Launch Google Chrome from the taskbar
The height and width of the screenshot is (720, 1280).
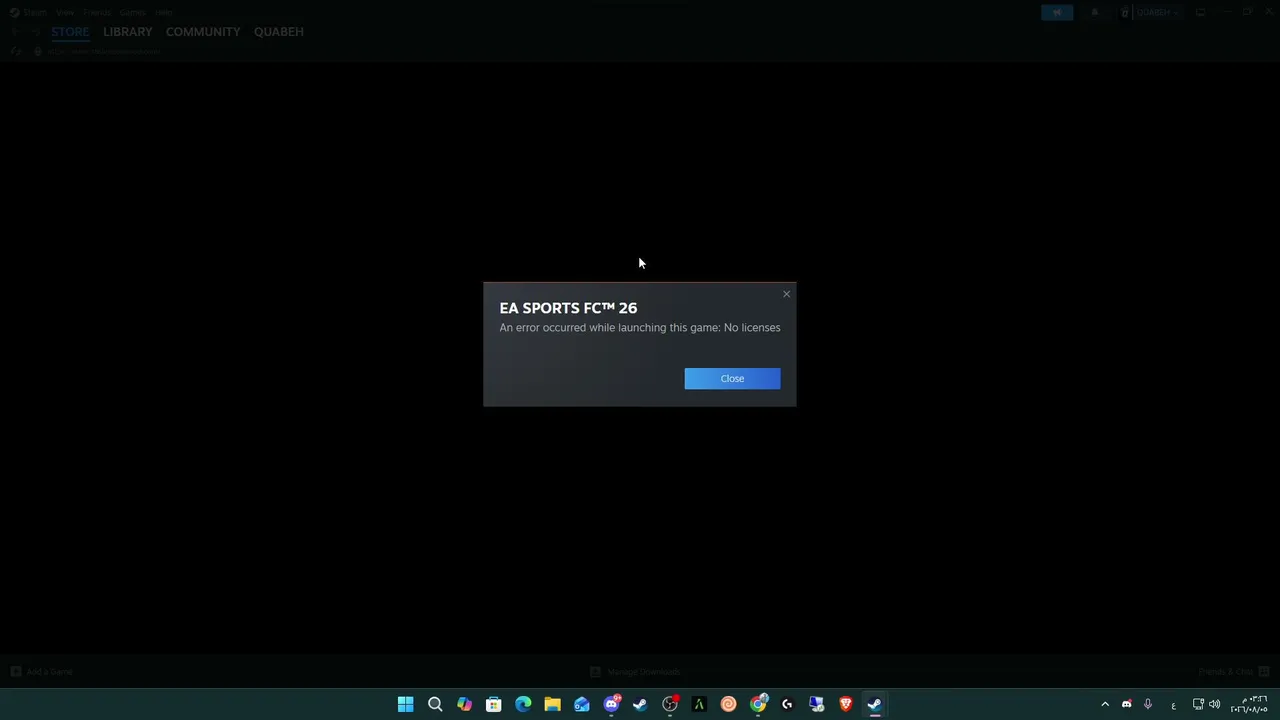click(x=758, y=704)
